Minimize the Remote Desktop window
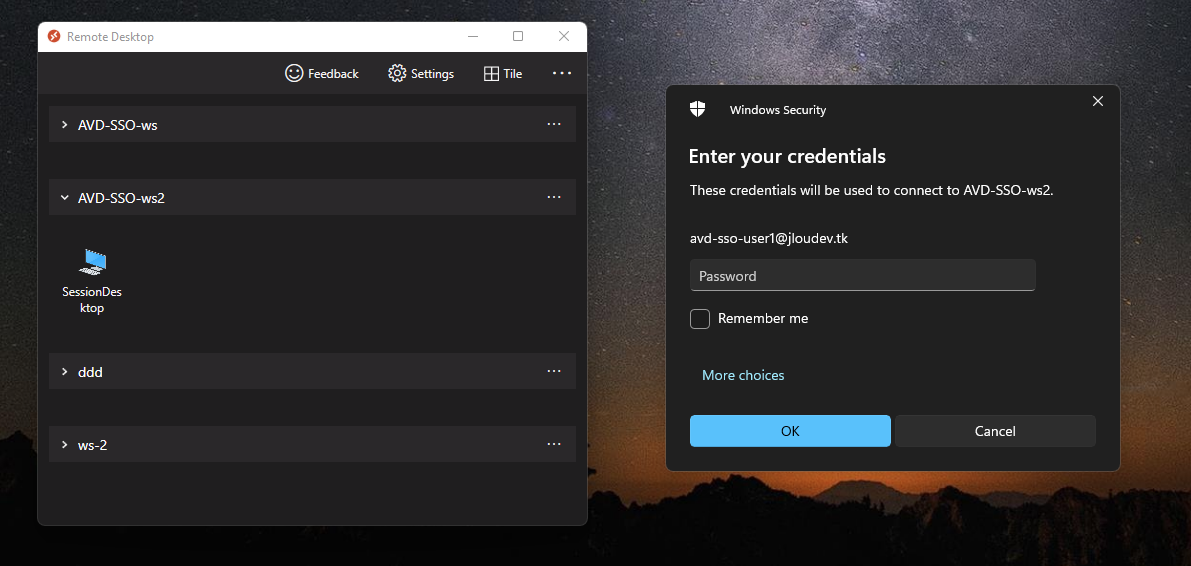1191x566 pixels. 472,36
